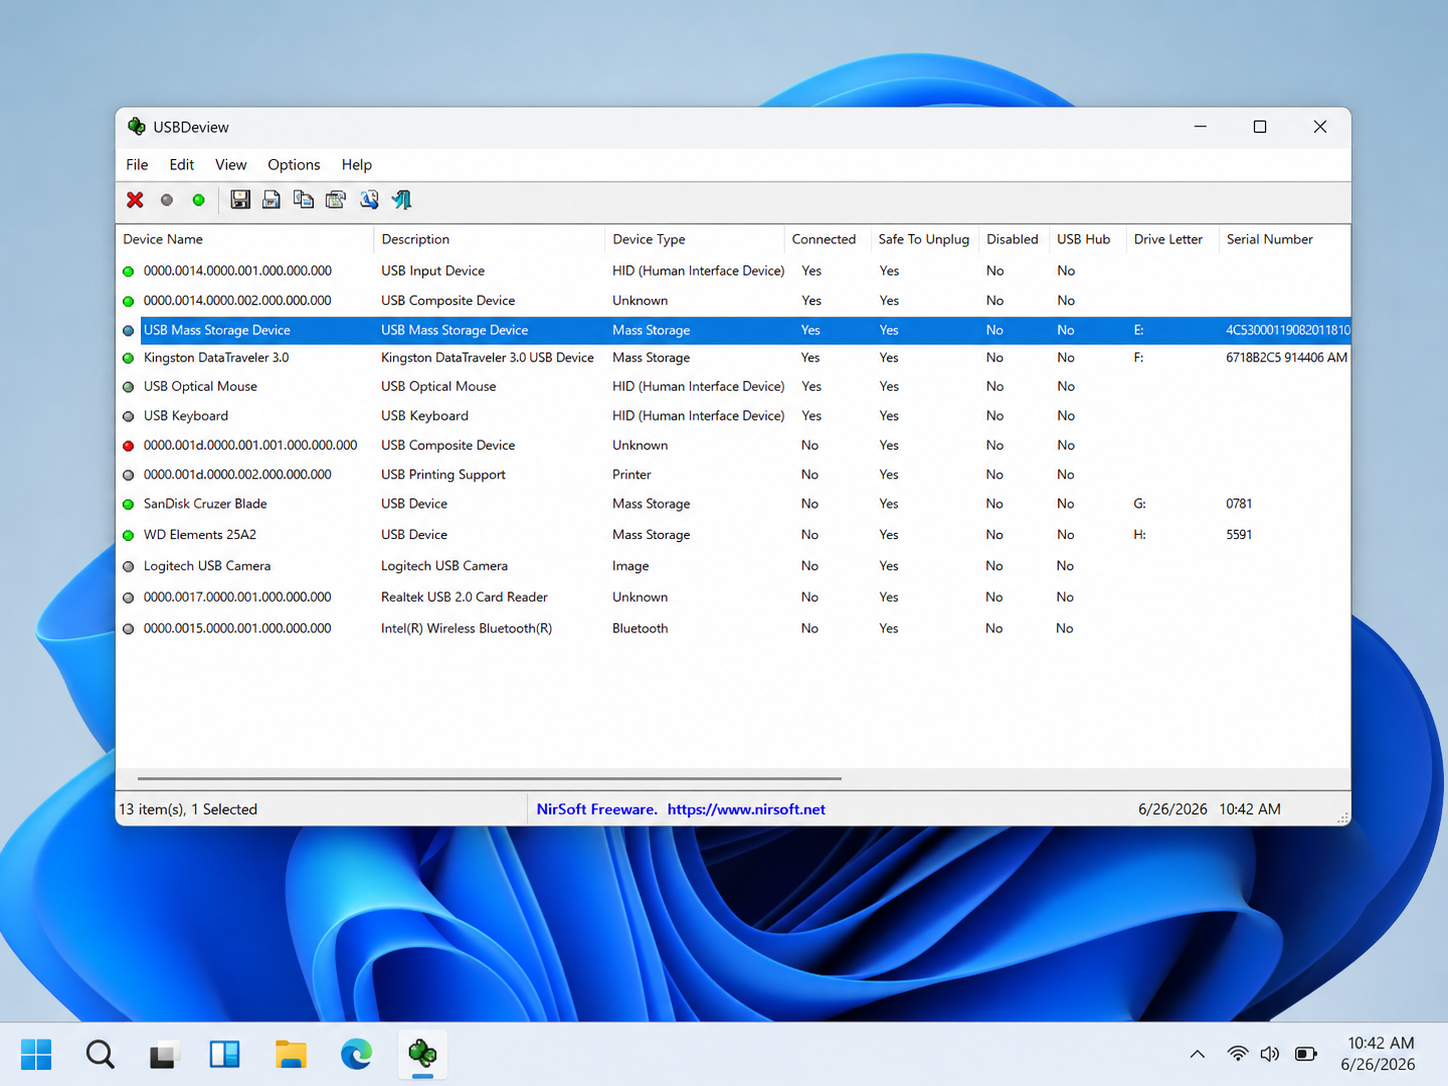This screenshot has height=1086, width=1448.
Task: Sort by USB Hub column header
Action: [x=1087, y=239]
